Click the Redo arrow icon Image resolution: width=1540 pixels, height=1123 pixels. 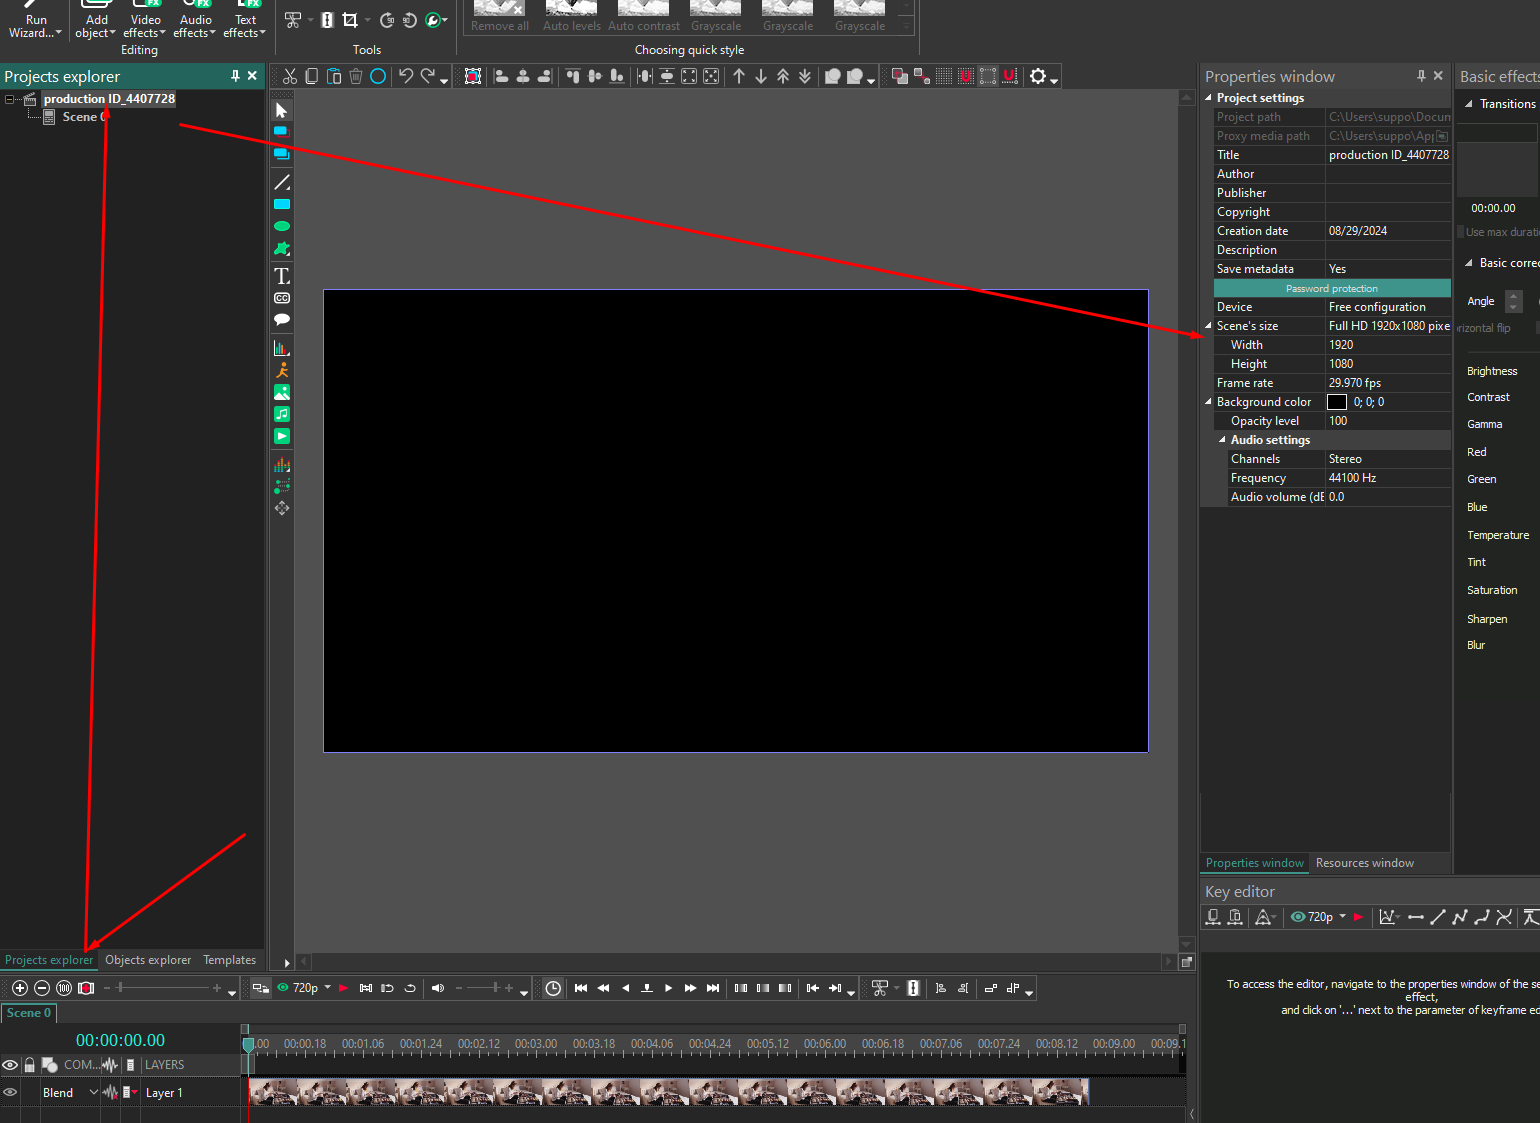(x=428, y=76)
